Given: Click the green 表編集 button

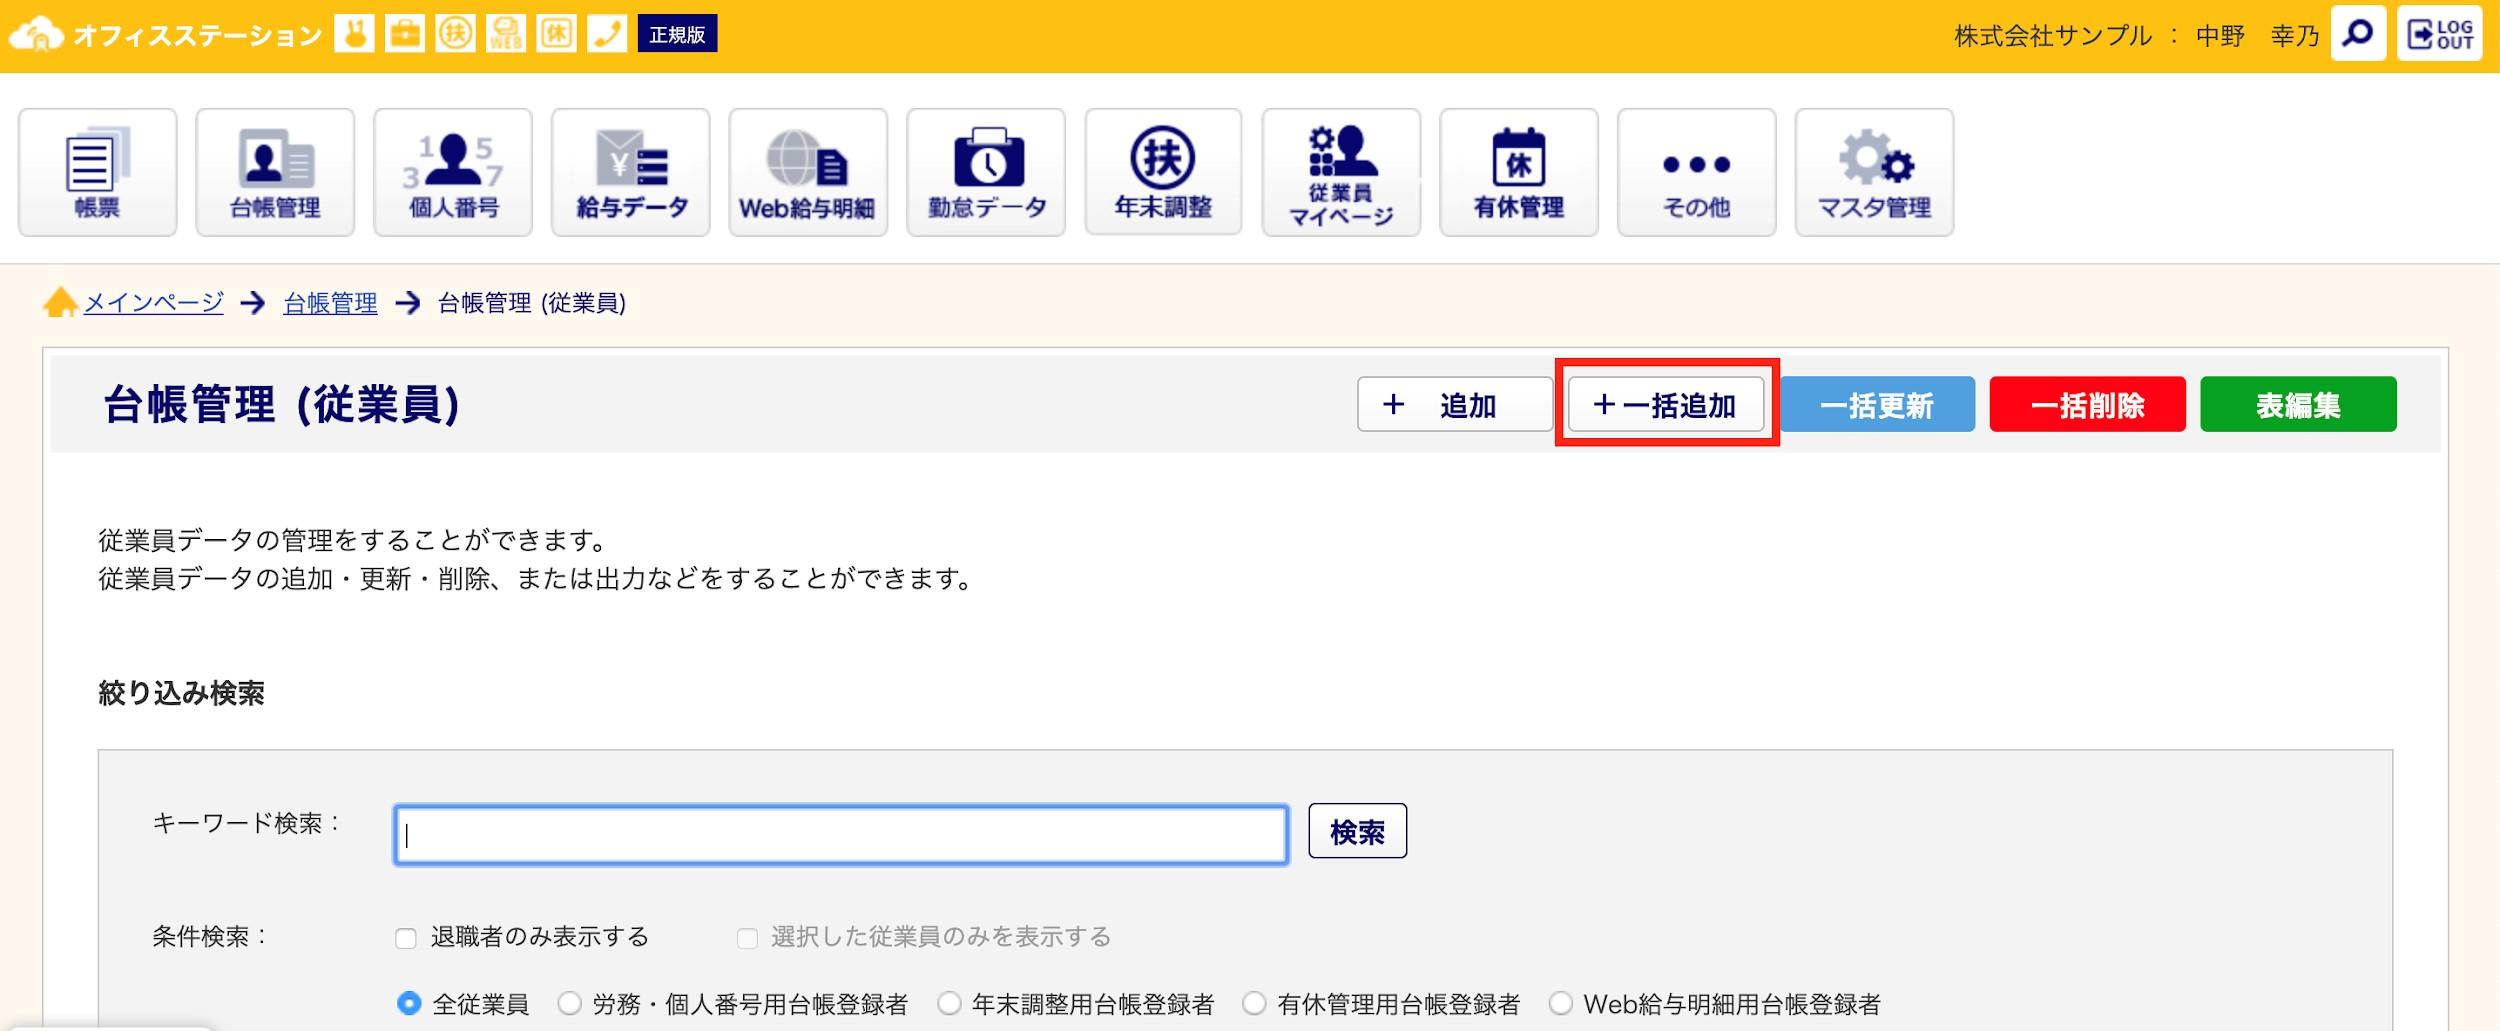Looking at the screenshot, I should (x=2298, y=404).
